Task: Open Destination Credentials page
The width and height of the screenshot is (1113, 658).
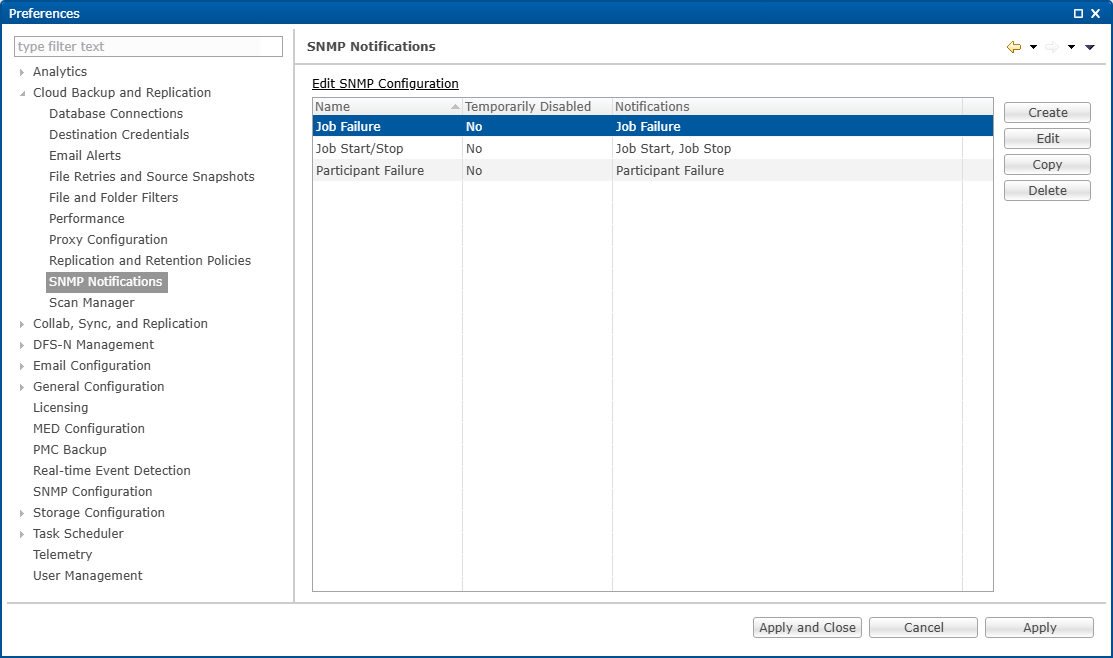Action: click(119, 134)
